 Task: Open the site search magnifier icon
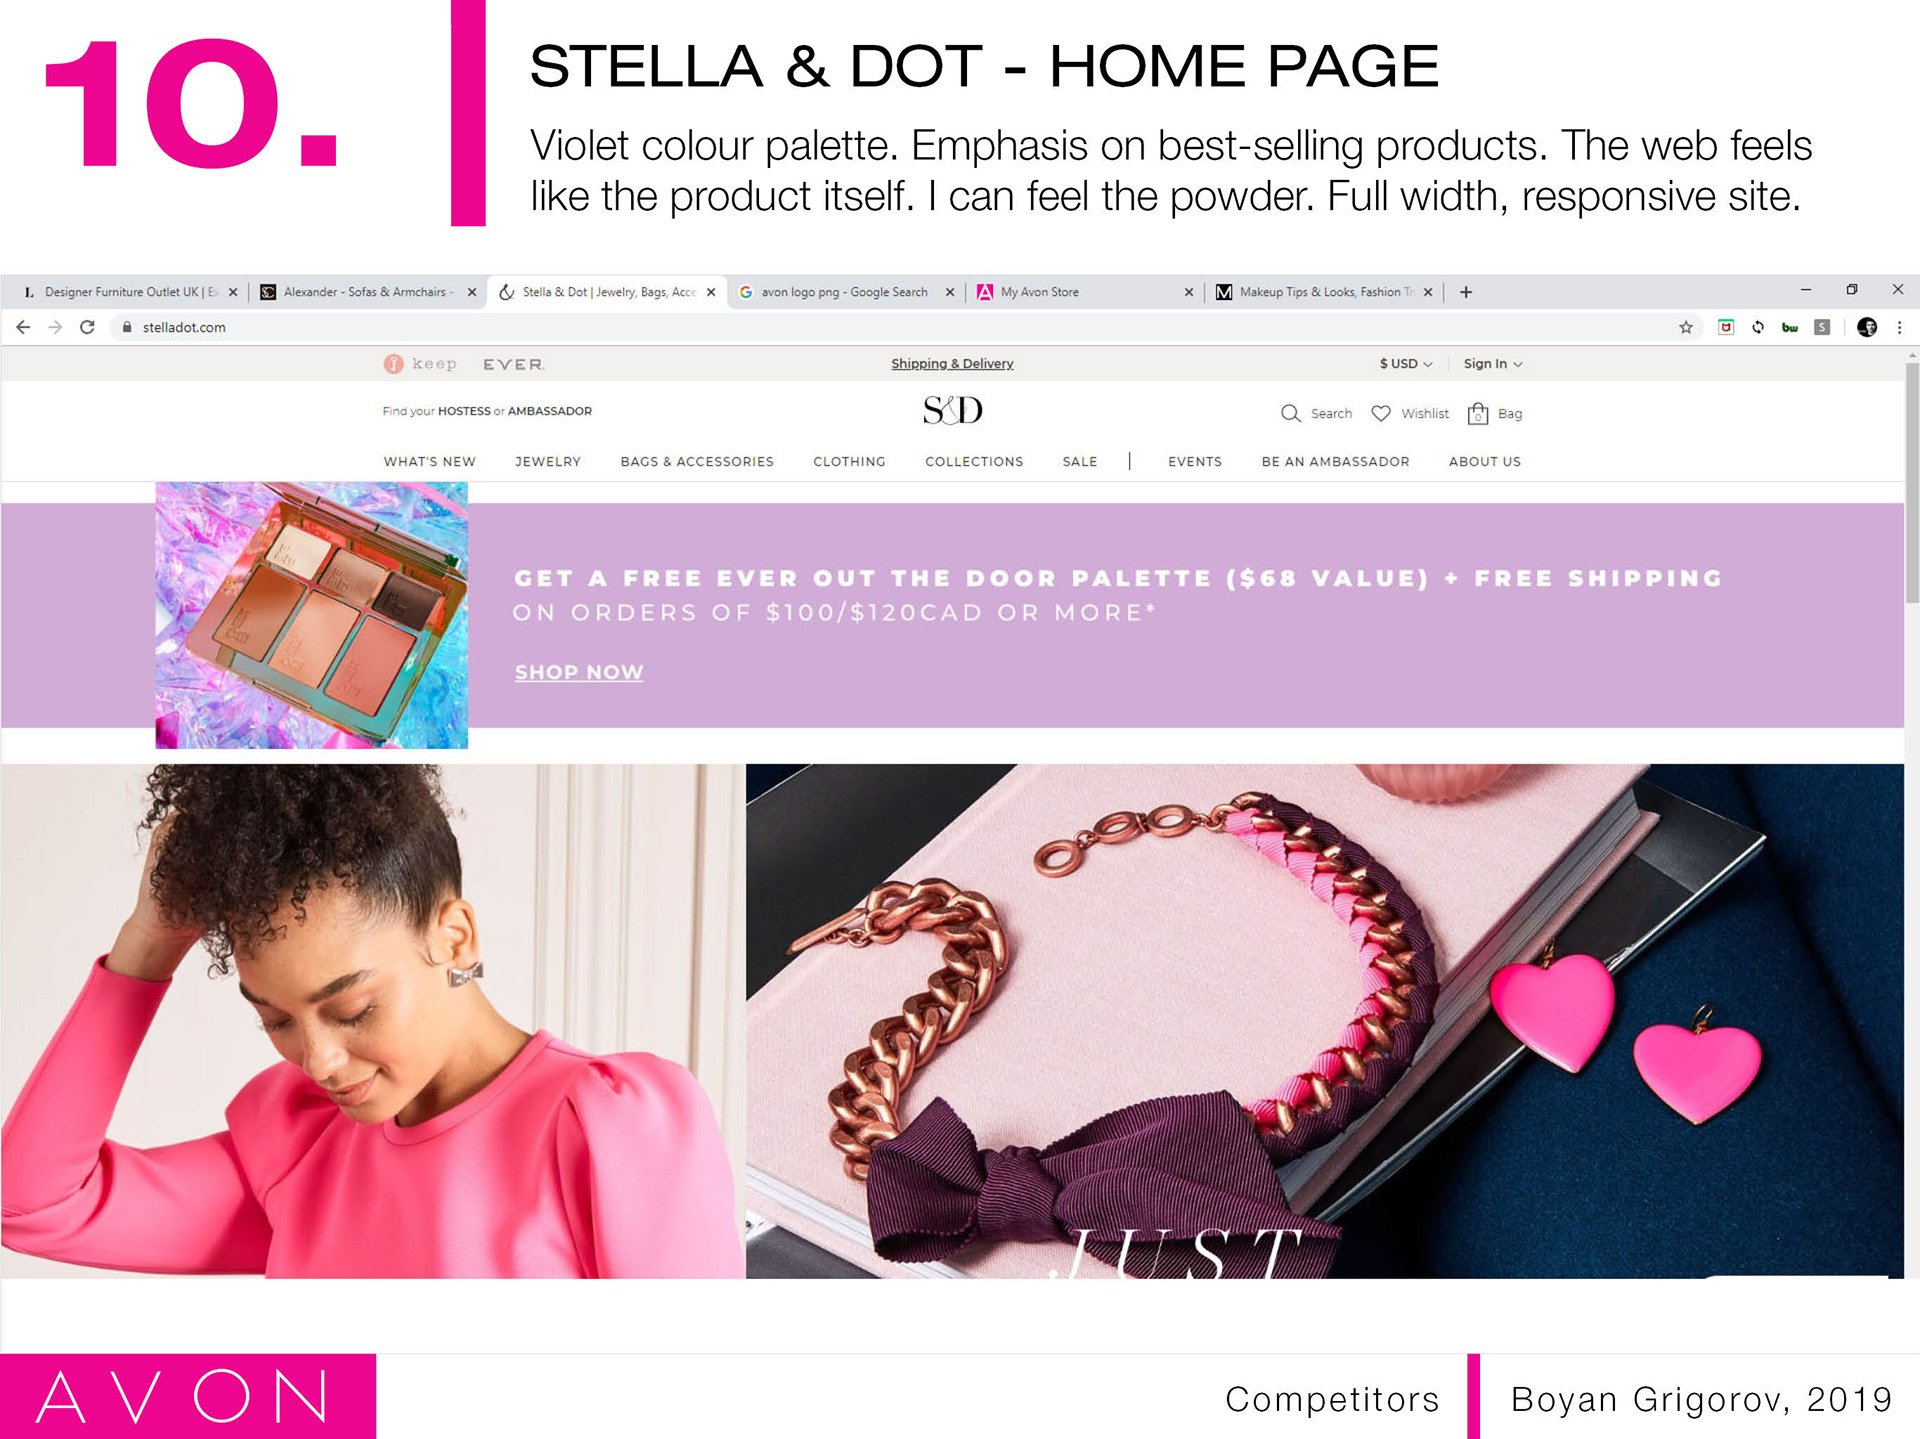[x=1291, y=413]
